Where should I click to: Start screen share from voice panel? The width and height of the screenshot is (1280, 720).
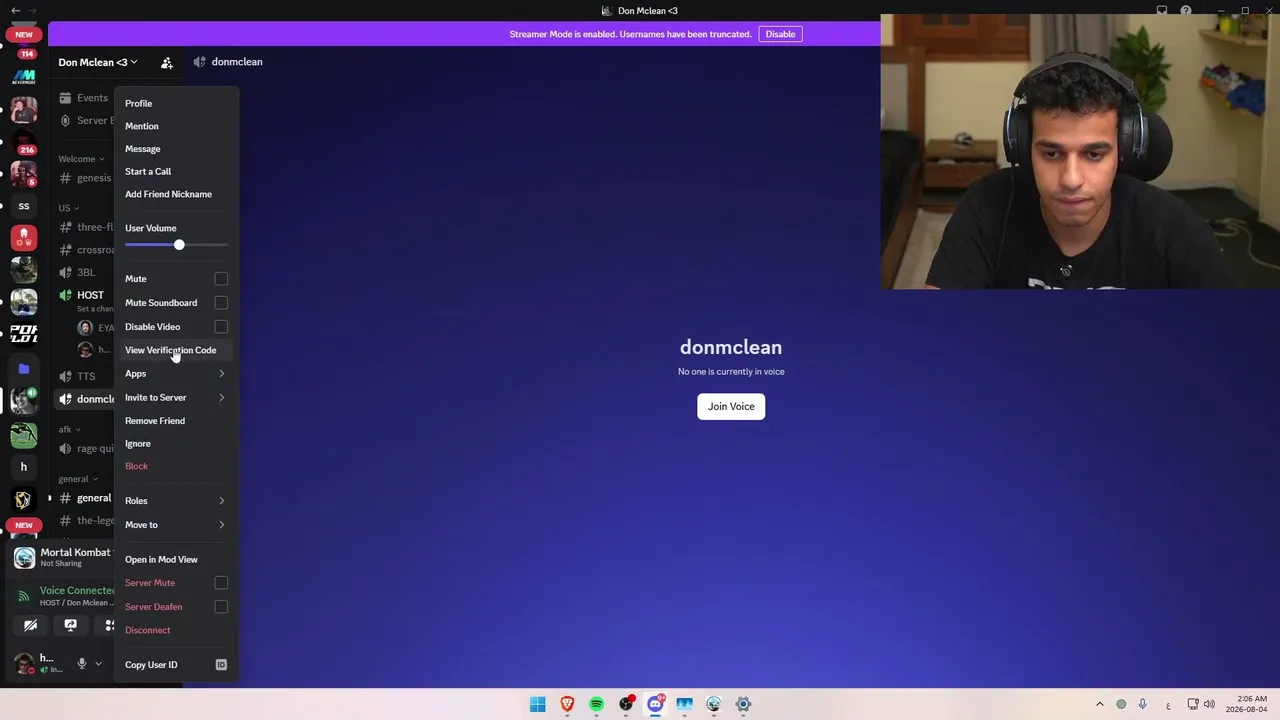pos(70,625)
